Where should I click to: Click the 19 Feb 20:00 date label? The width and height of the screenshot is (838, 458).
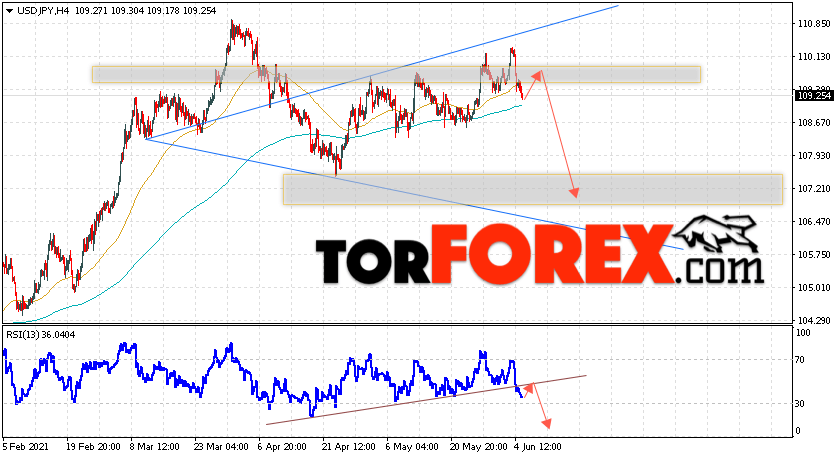(93, 446)
